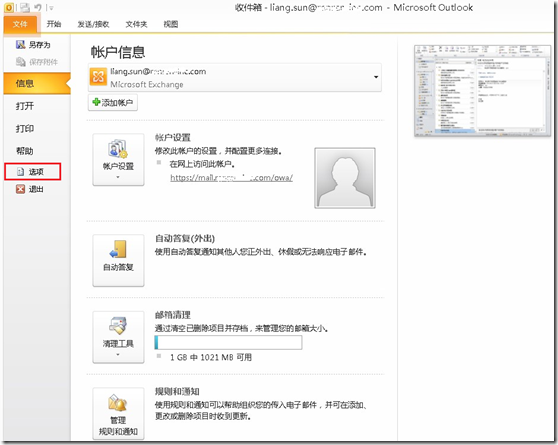Click the inbox preview thumbnail
Screen dimensions: 558x445
point(482,91)
